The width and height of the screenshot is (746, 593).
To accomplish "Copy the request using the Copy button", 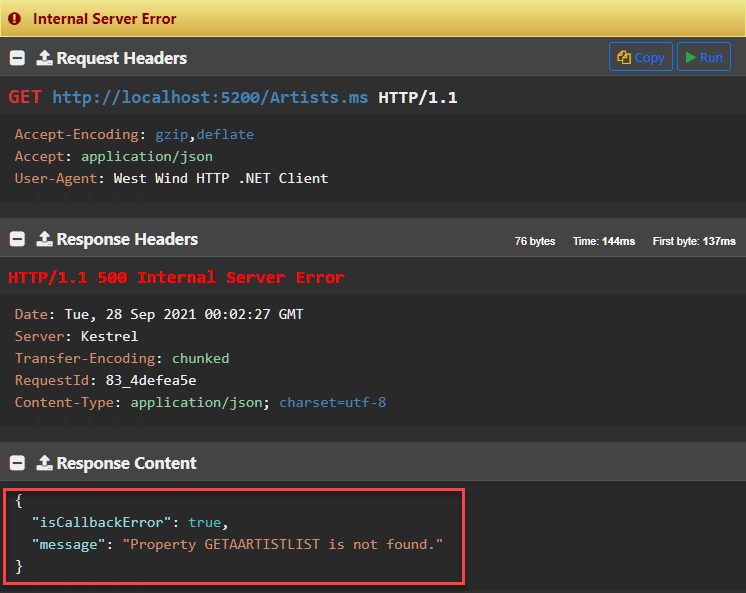I will [640, 57].
